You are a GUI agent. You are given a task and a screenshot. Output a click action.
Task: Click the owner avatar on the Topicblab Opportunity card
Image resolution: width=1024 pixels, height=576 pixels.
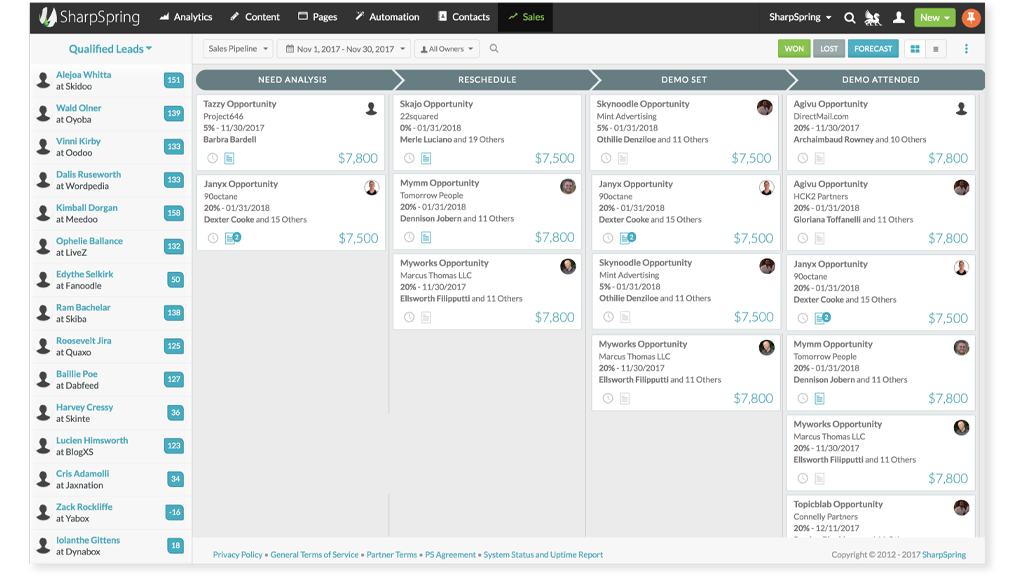pyautogui.click(x=961, y=507)
